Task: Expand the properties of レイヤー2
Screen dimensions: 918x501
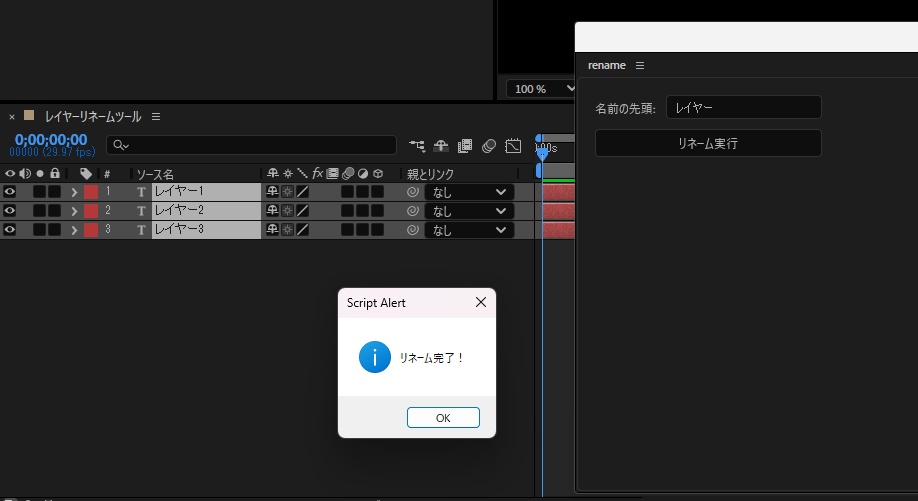Action: click(74, 211)
